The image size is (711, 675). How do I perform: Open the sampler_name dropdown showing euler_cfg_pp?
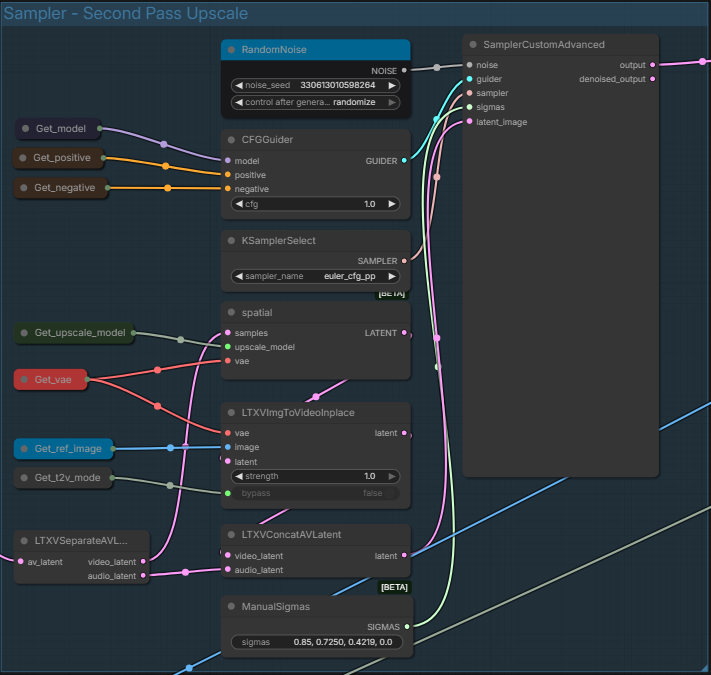click(x=315, y=276)
